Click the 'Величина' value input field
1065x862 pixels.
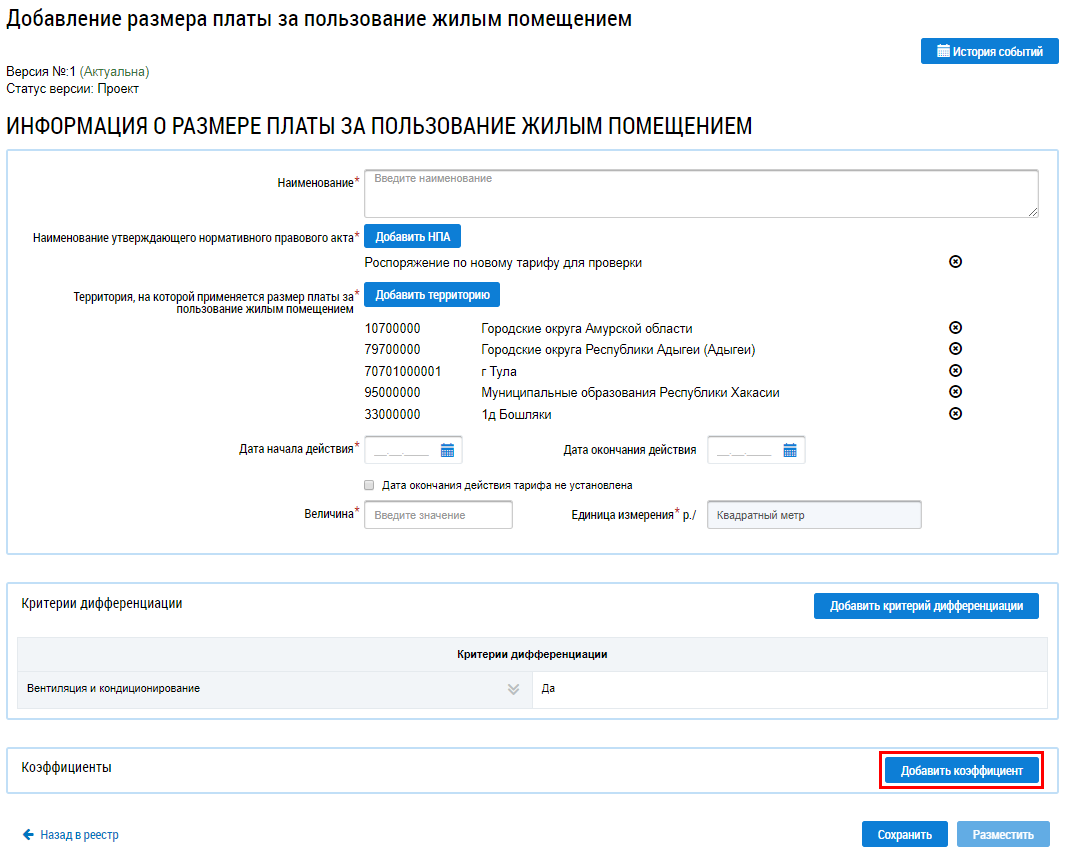pos(438,515)
